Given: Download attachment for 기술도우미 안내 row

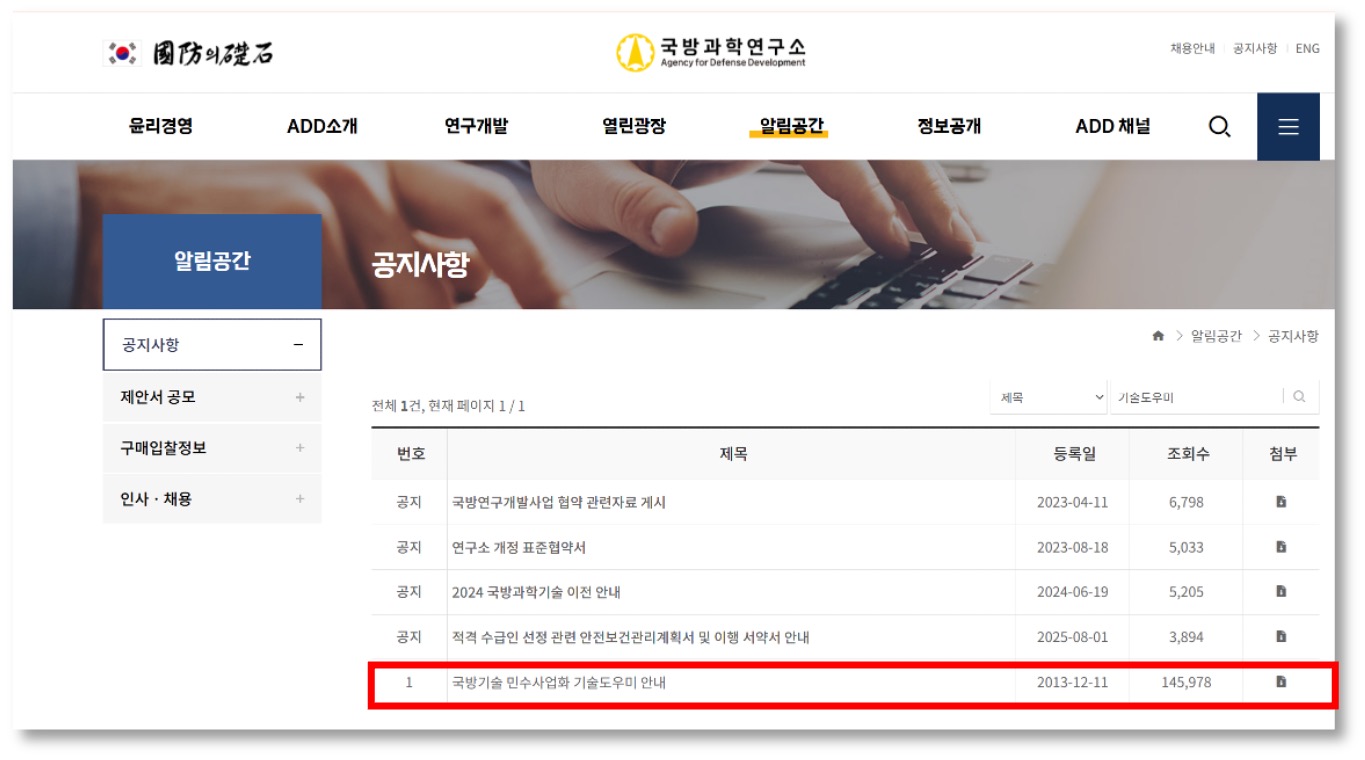Looking at the screenshot, I should pos(1281,682).
